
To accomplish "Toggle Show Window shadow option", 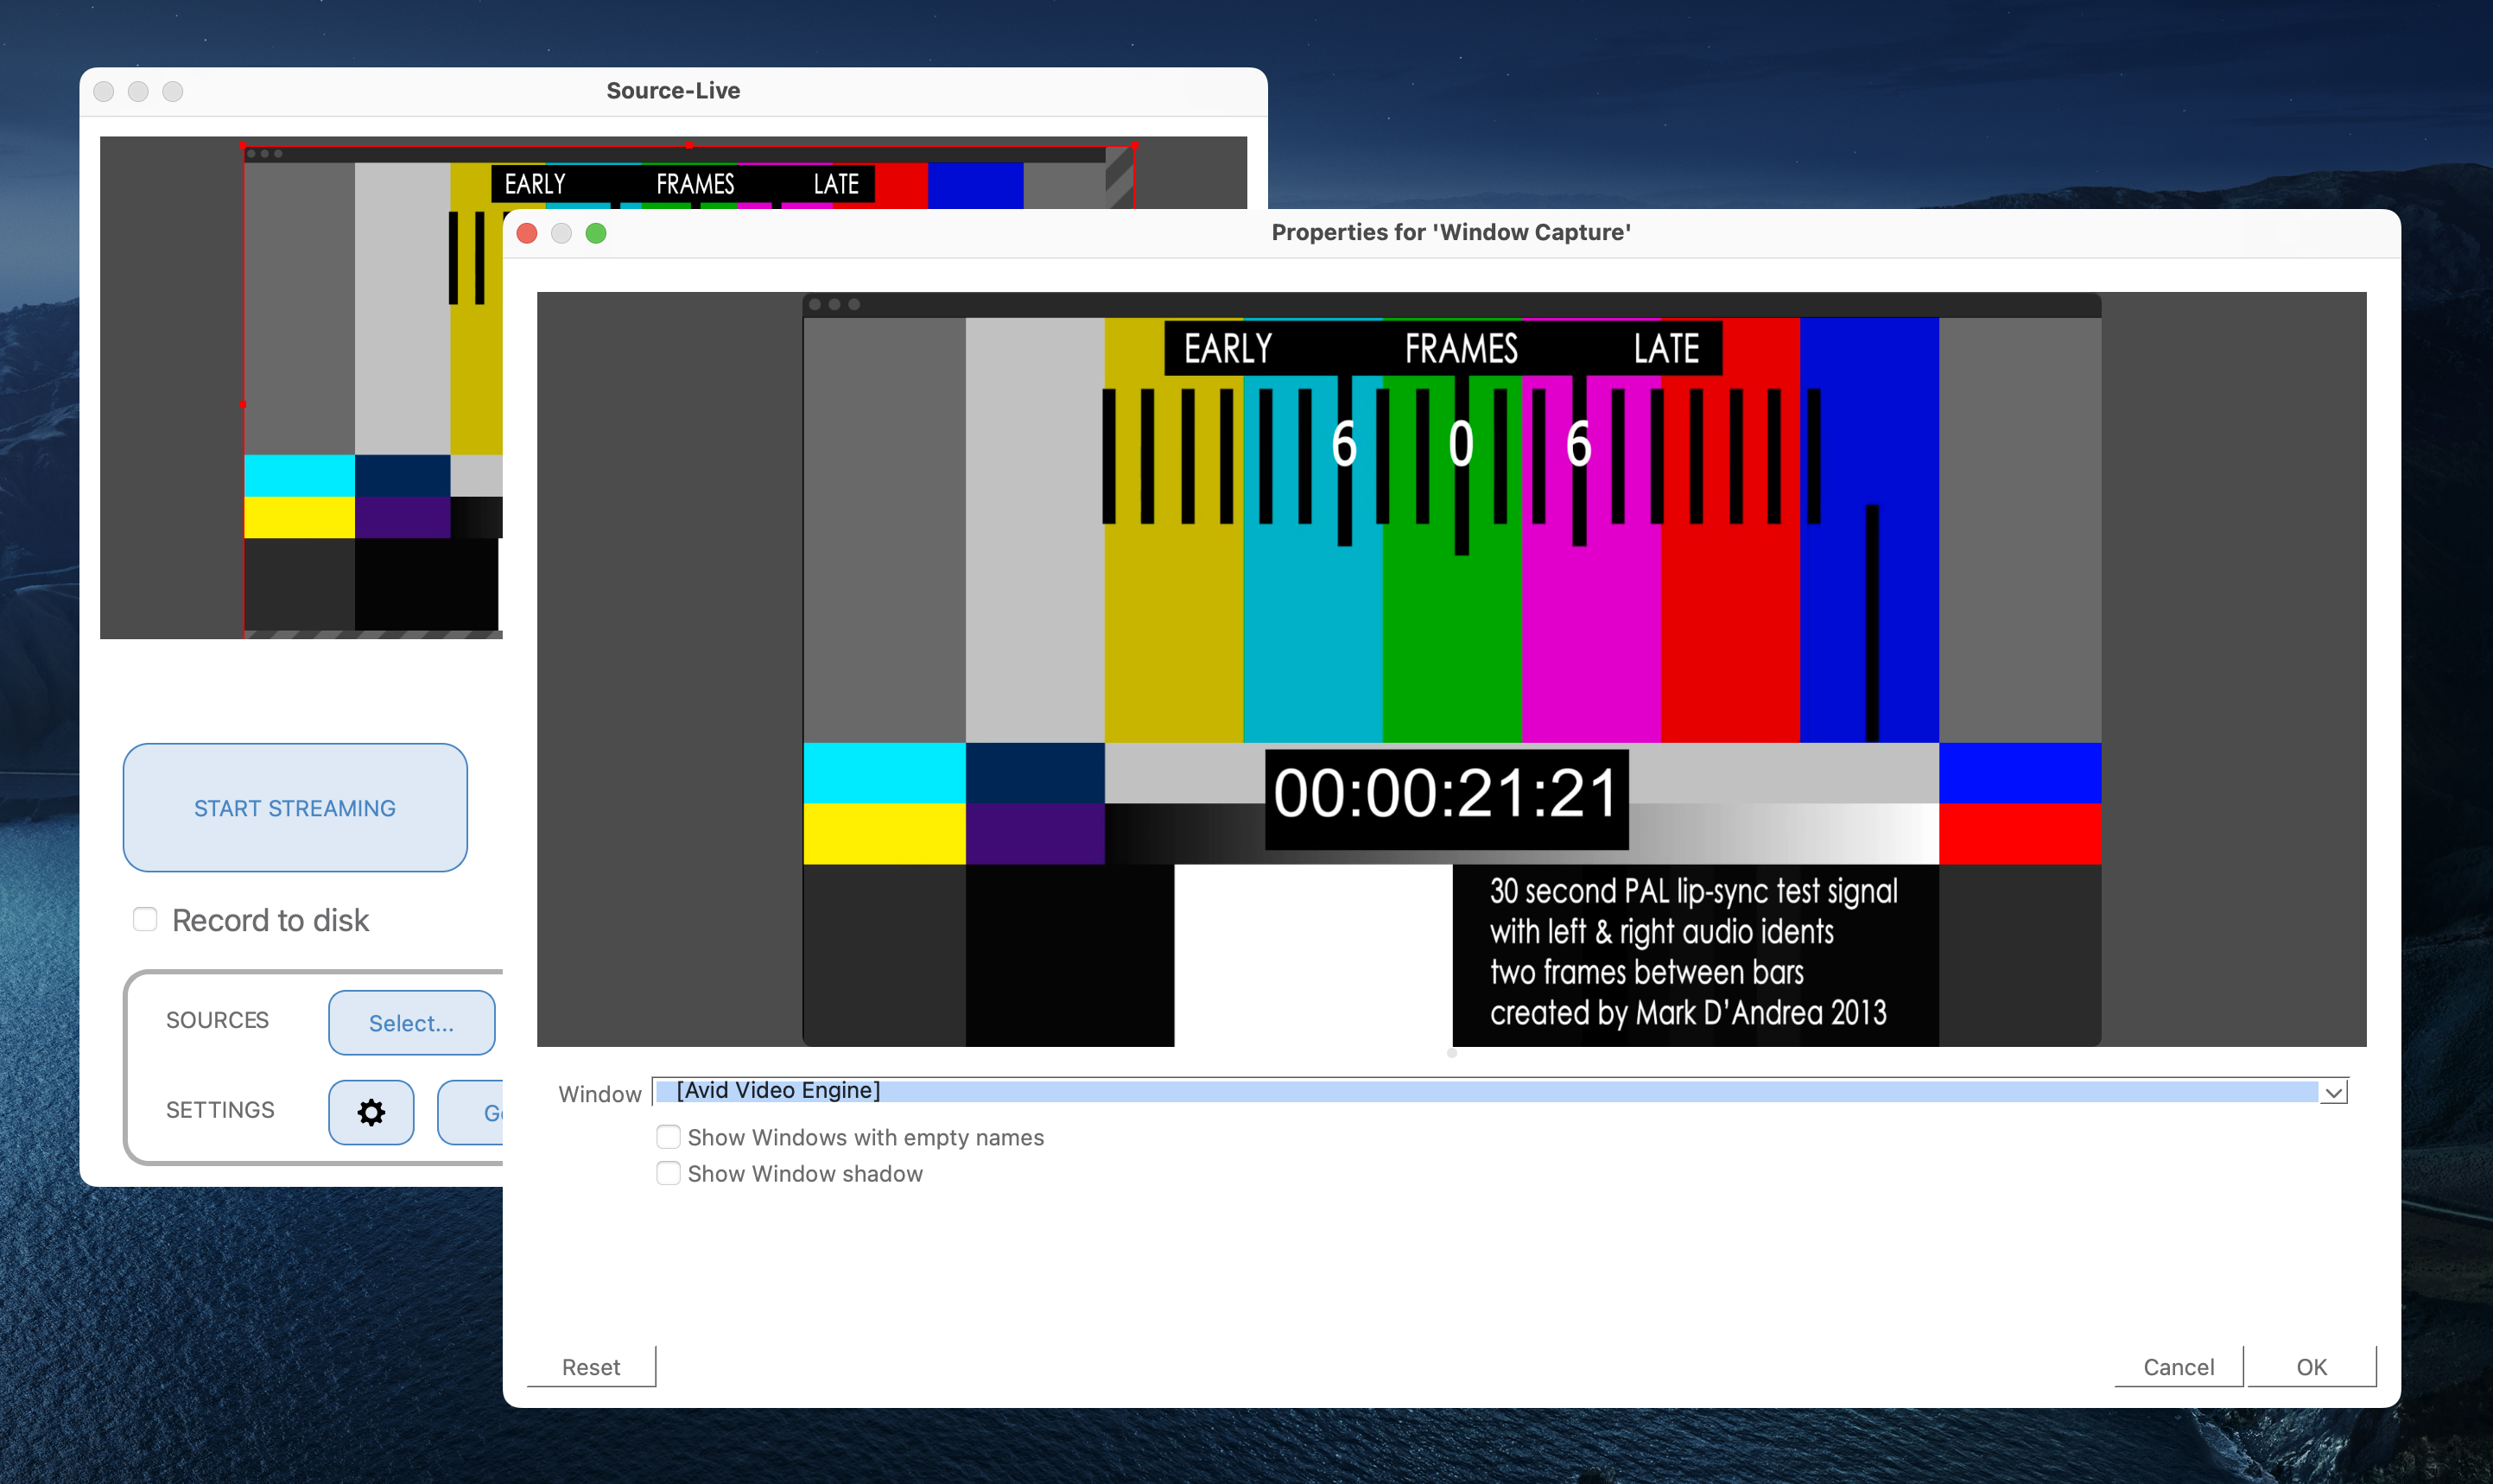I will point(668,1173).
